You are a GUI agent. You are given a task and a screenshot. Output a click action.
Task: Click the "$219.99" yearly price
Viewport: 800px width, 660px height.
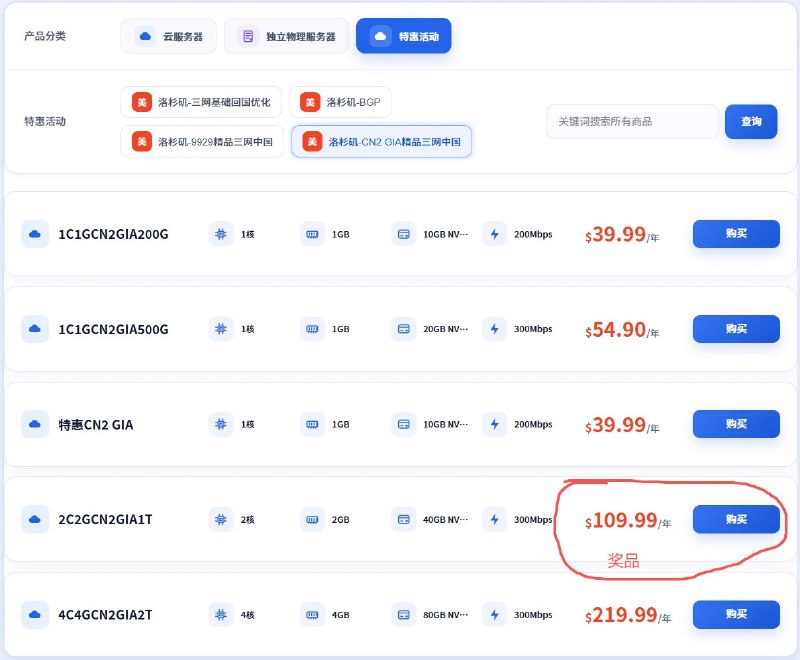(x=628, y=615)
